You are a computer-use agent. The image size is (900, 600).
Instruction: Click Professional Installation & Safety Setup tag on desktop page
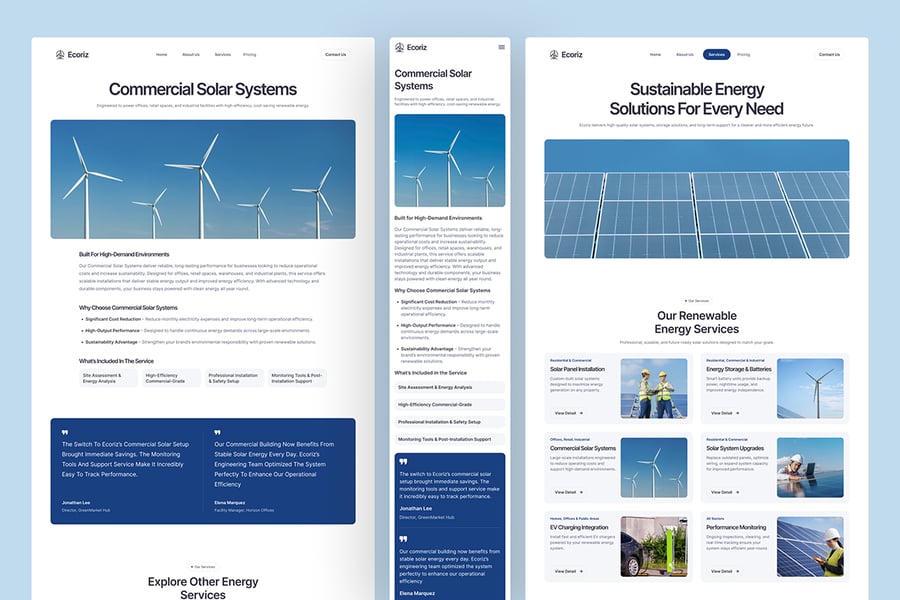(234, 378)
